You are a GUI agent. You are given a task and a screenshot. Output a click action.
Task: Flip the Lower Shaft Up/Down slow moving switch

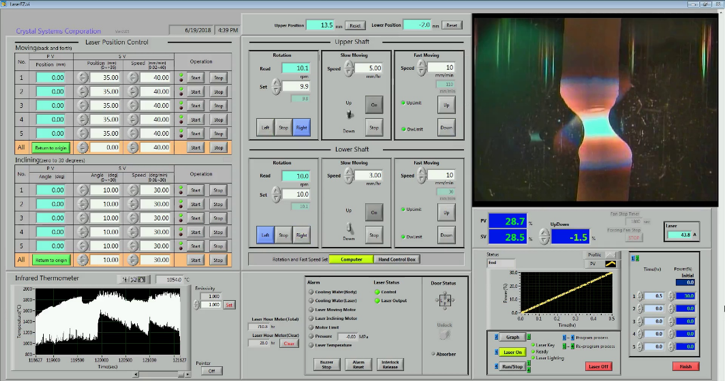click(350, 228)
